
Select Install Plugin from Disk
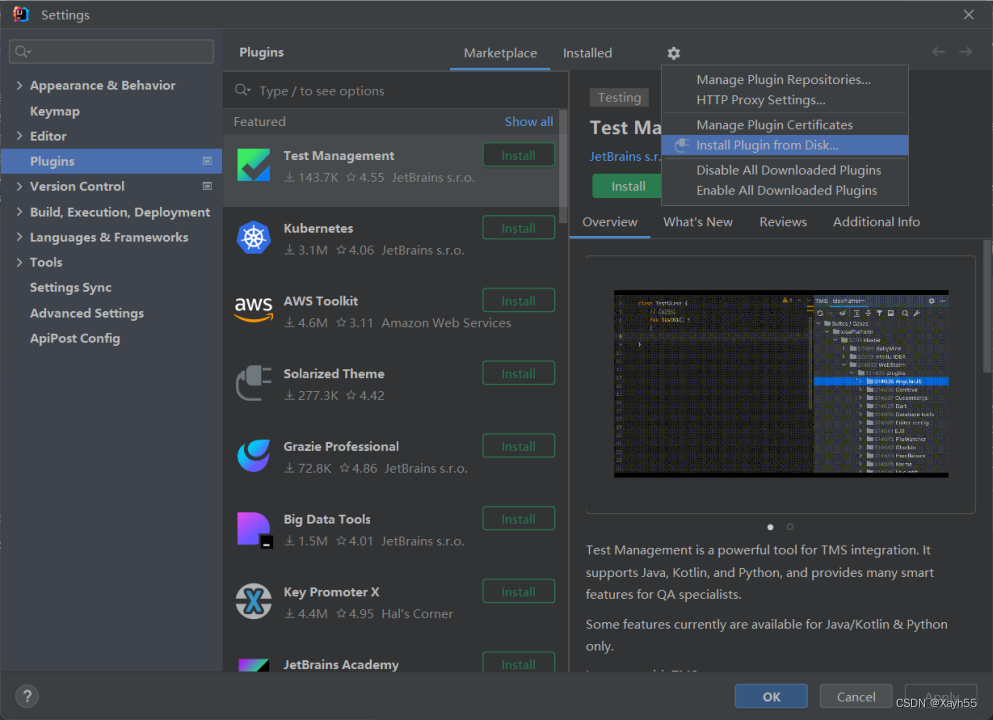tap(785, 145)
